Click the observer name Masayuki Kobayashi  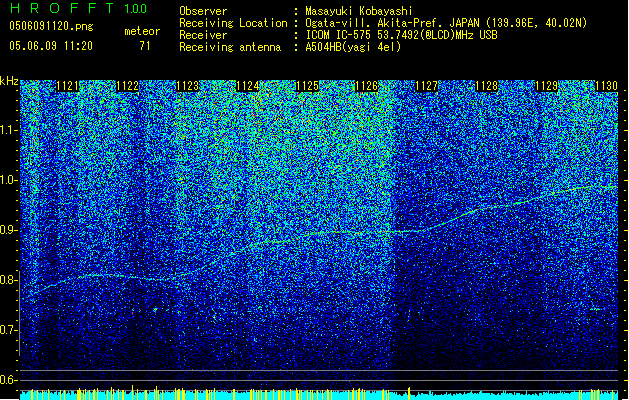coord(359,11)
